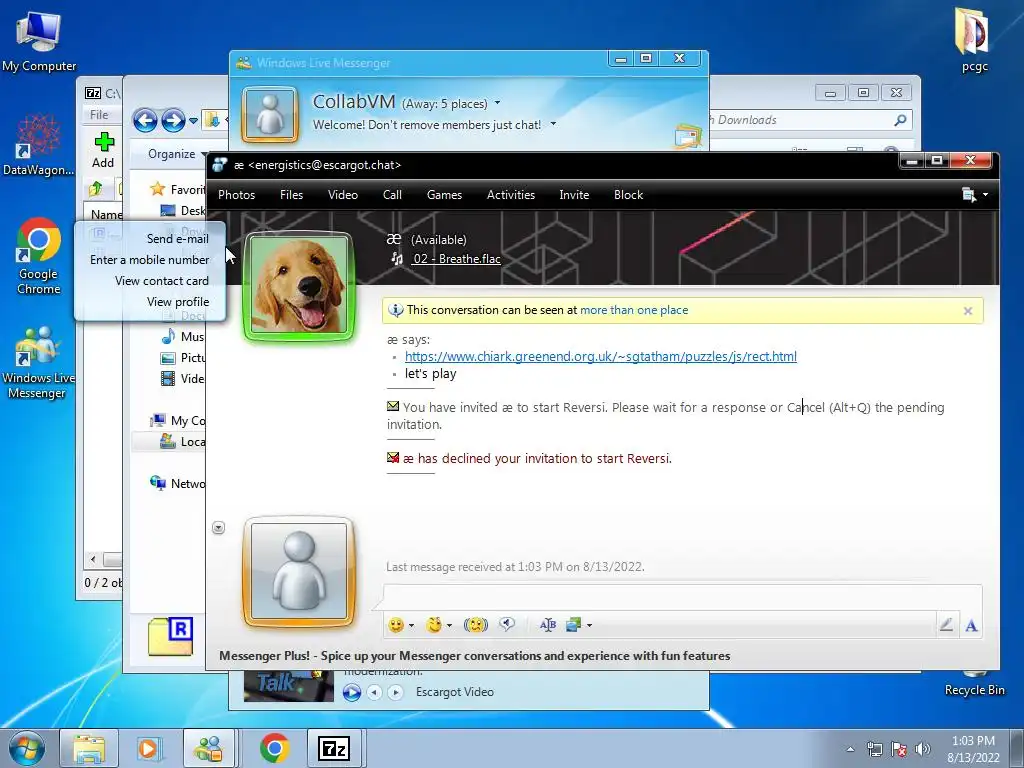Open the Photos menu in chat window
The image size is (1024, 768).
pyautogui.click(x=236, y=195)
